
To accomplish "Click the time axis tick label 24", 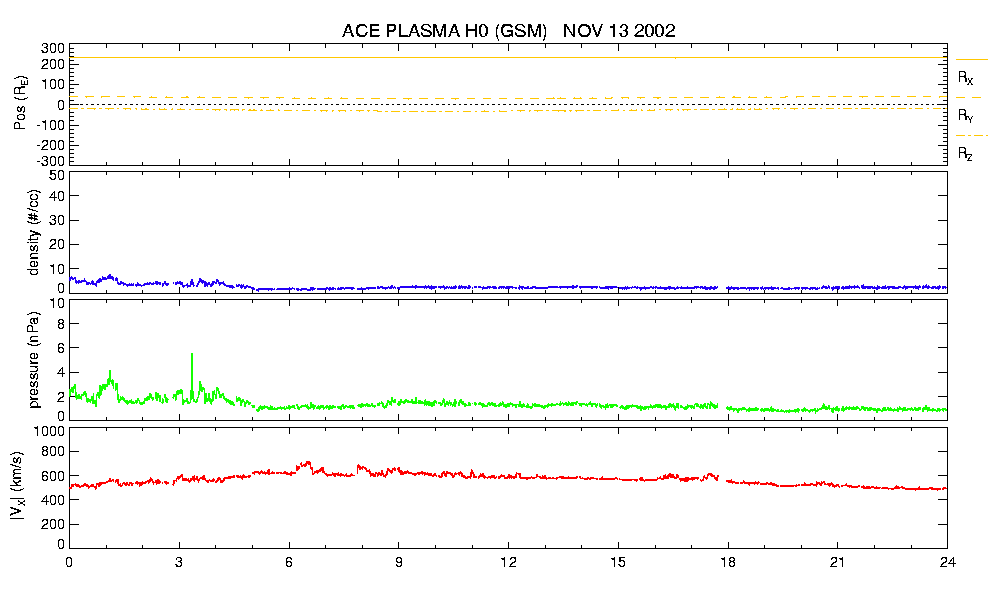I will click(x=947, y=562).
